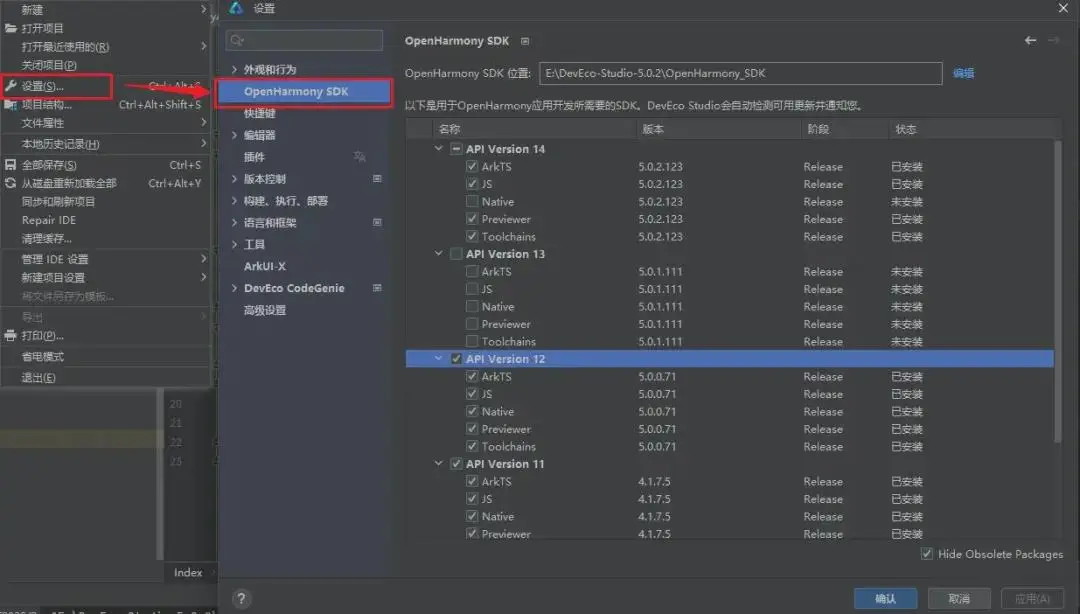Click the 确认 button
The image size is (1080, 614).
click(885, 598)
